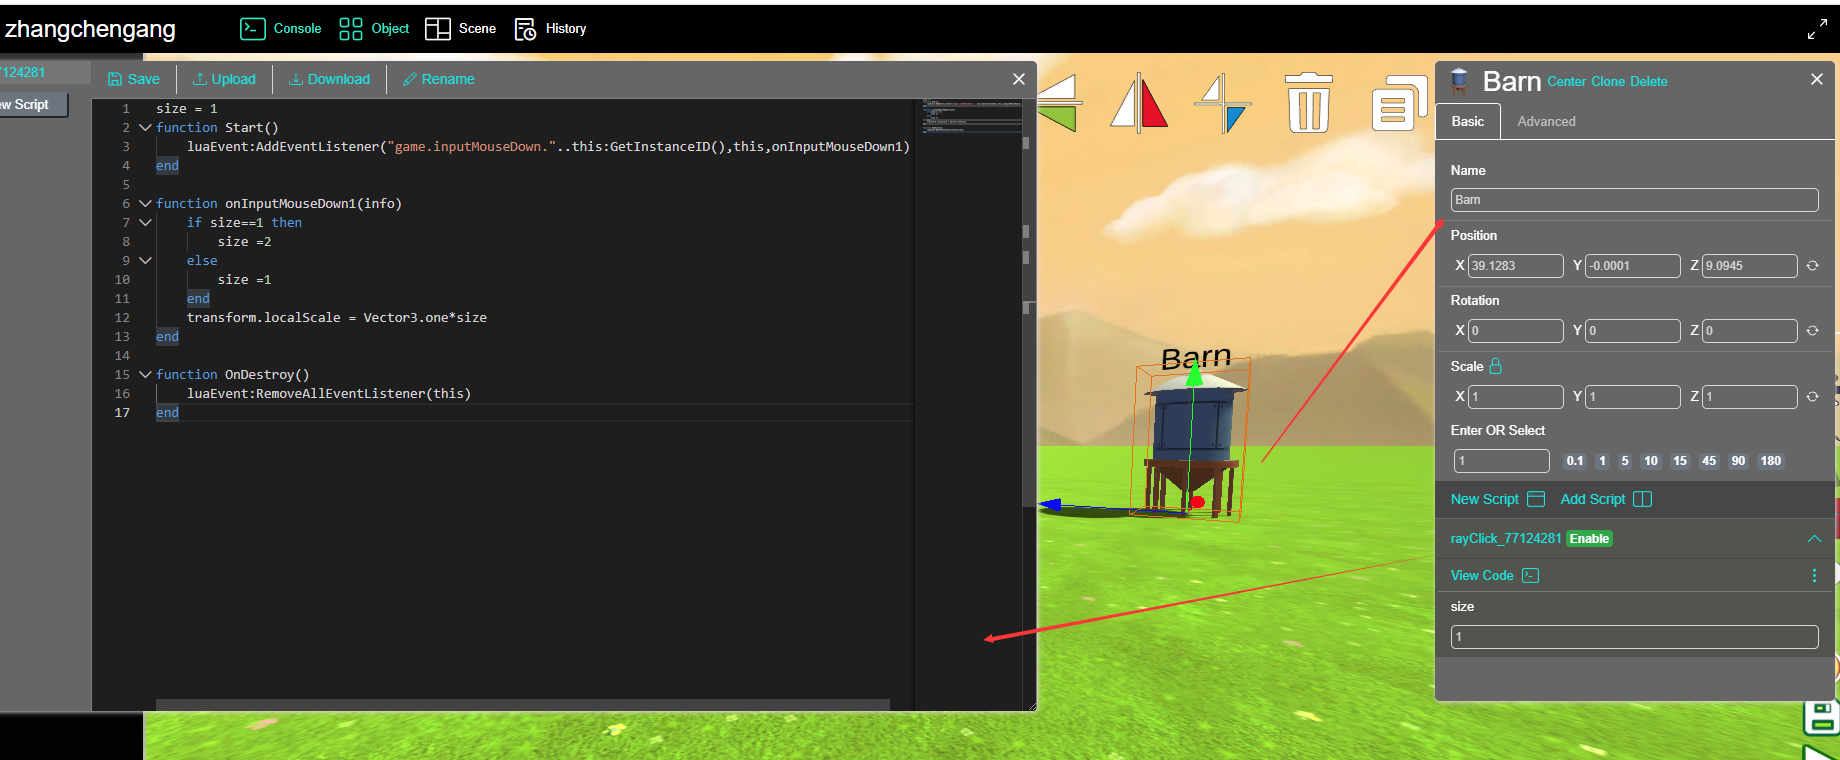
Task: Toggle the Enable badge on rayClick script
Action: coord(1589,539)
